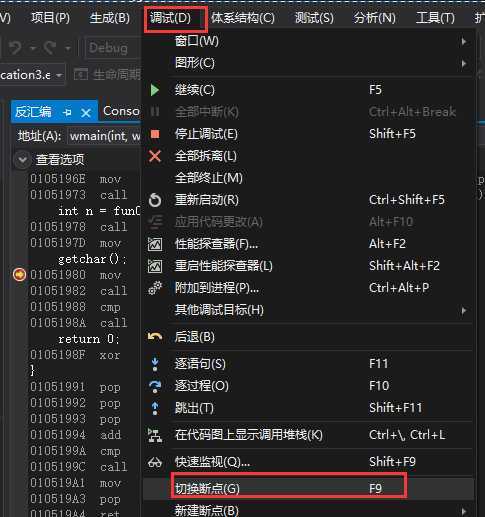
Task: Click the Restart circular arrow icon
Action: pyautogui.click(x=155, y=200)
